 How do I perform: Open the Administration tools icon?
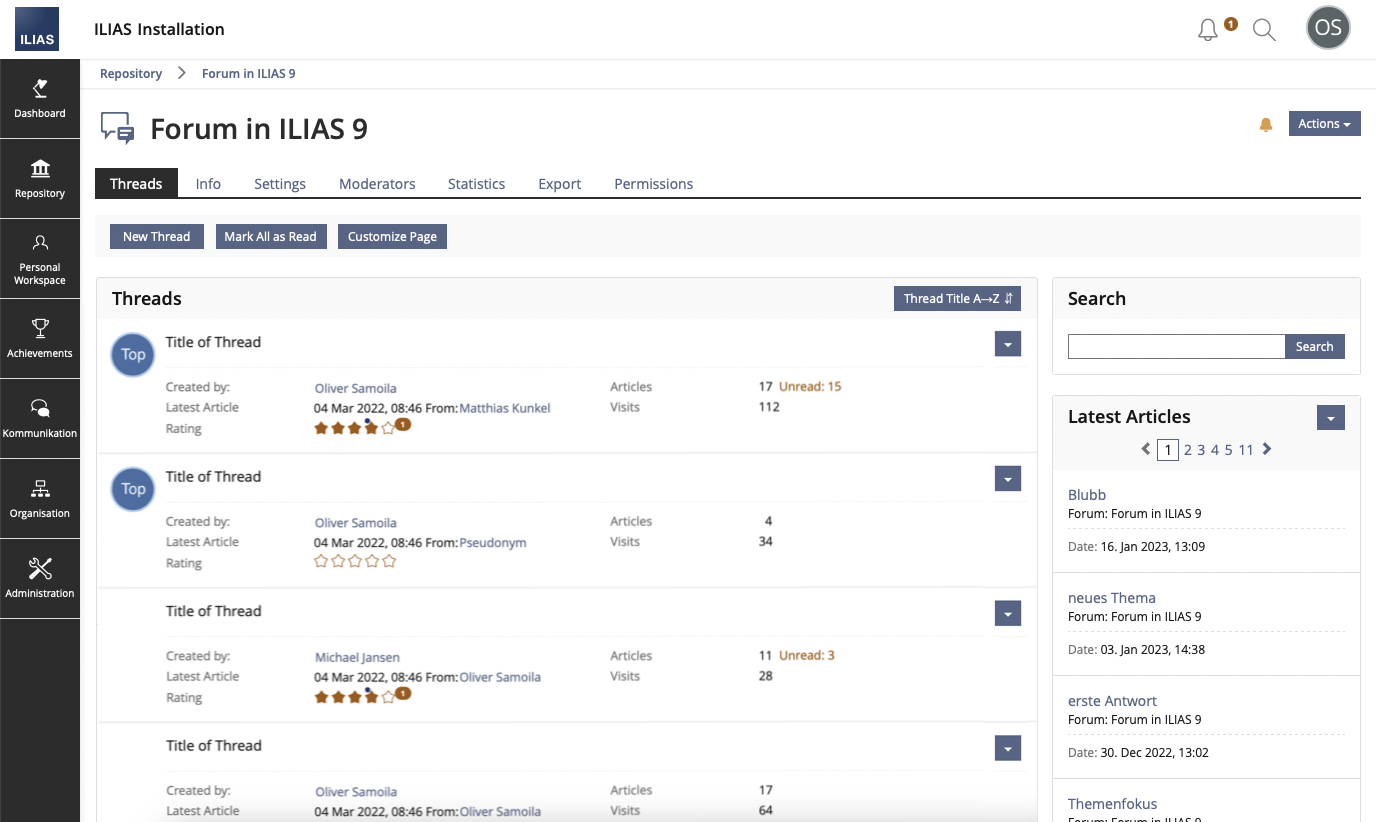40,579
